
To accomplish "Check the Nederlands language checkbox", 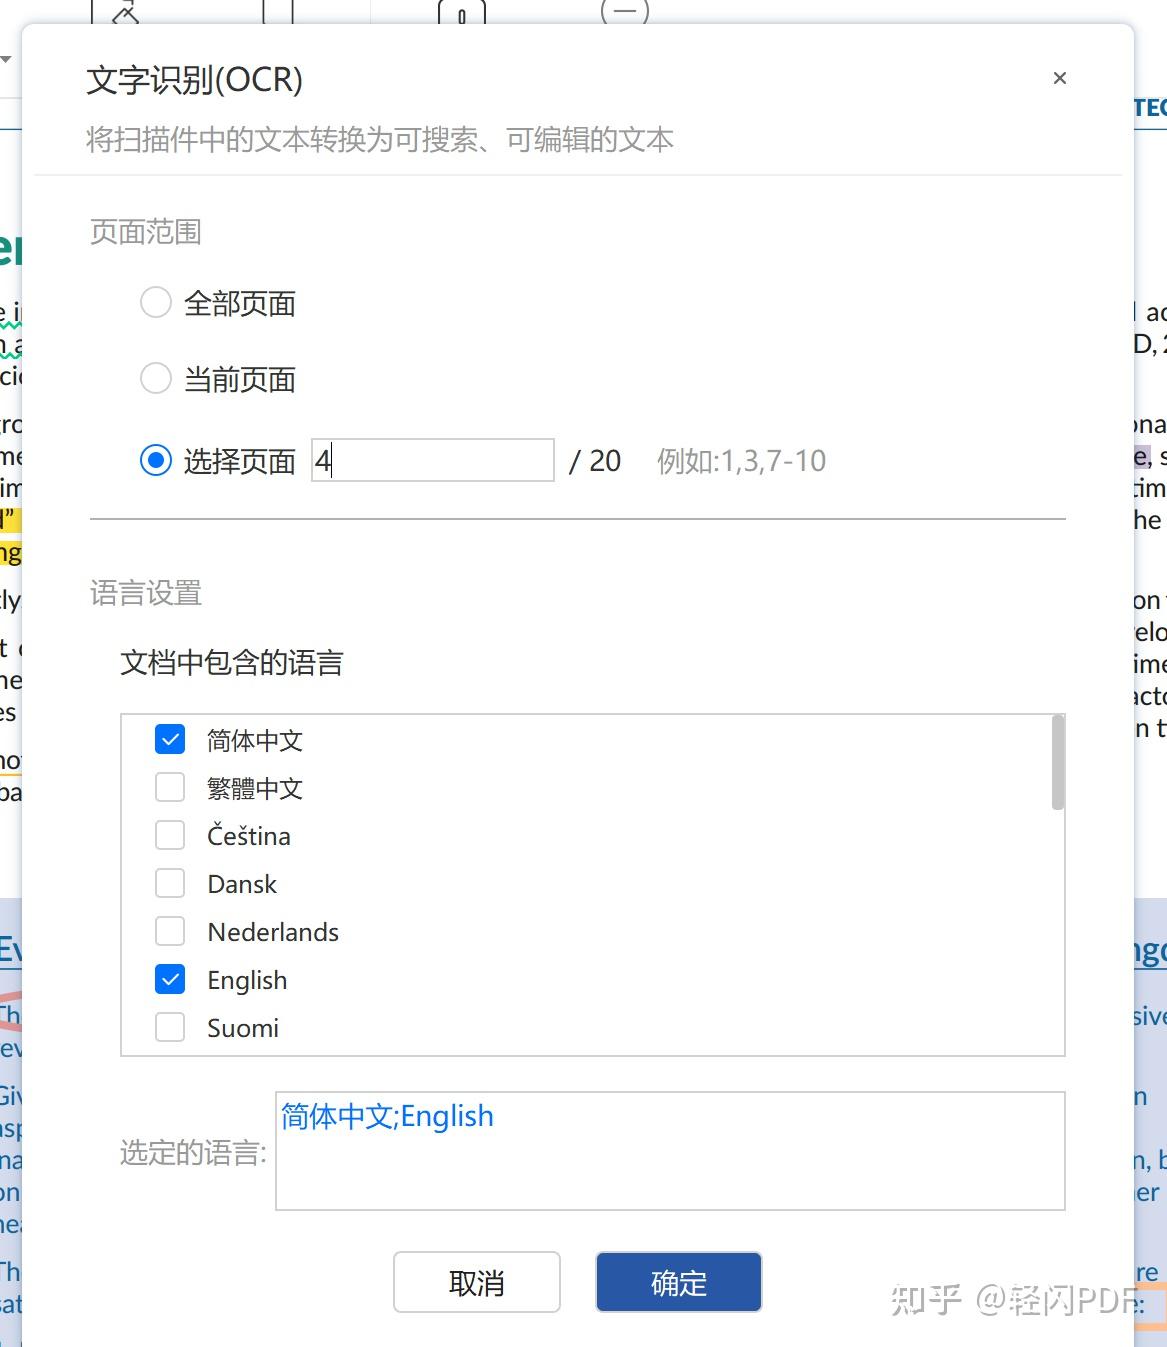I will point(169,931).
